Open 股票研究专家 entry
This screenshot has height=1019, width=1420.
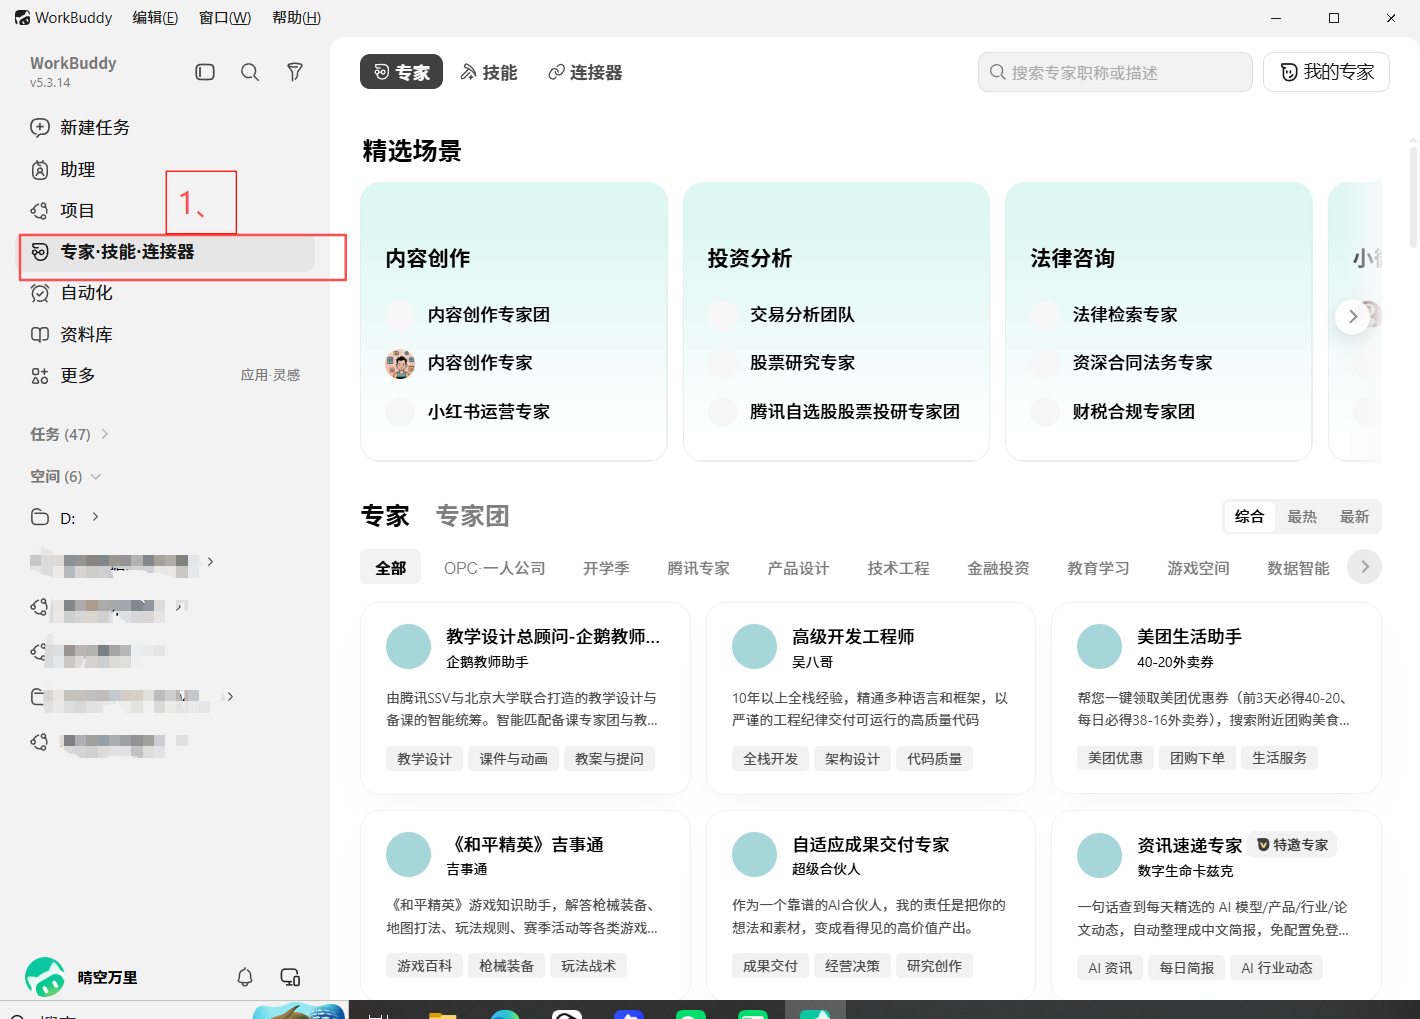pyautogui.click(x=802, y=363)
